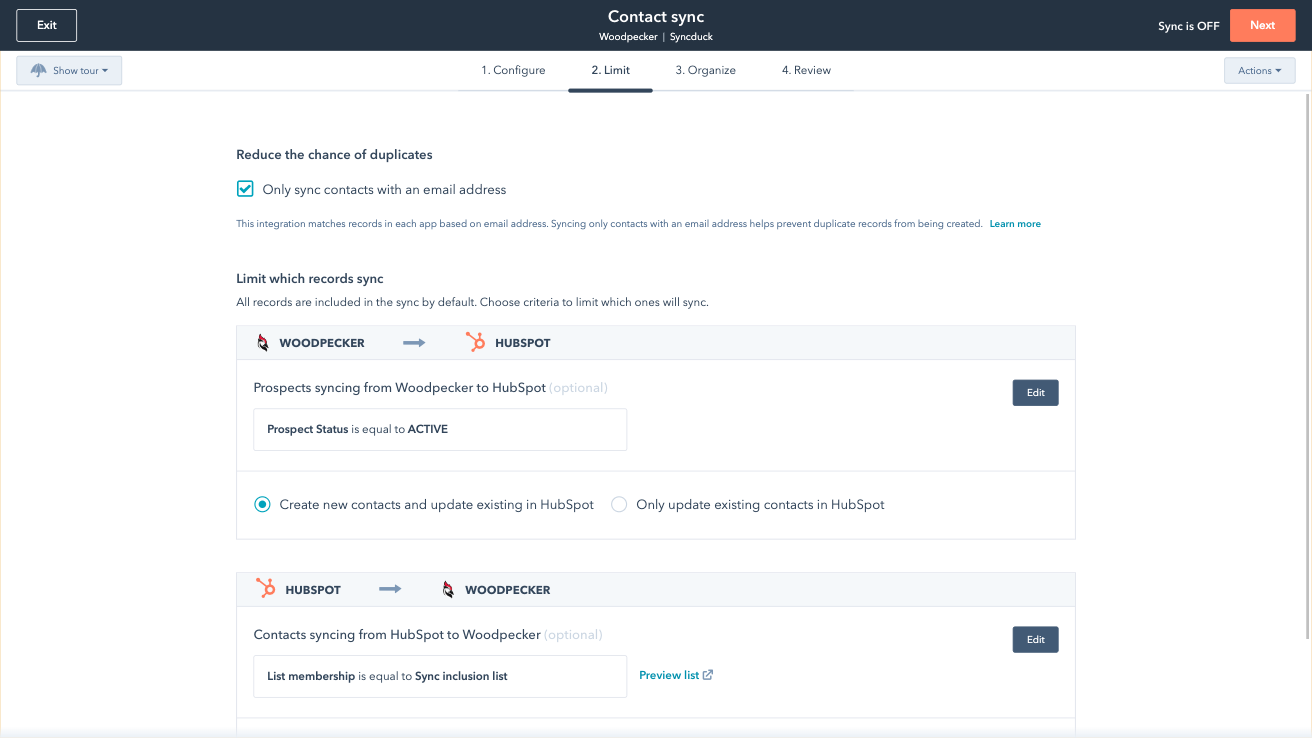The width and height of the screenshot is (1312, 738).
Task: Uncheck Only sync contacts with an email address
Action: pos(245,189)
